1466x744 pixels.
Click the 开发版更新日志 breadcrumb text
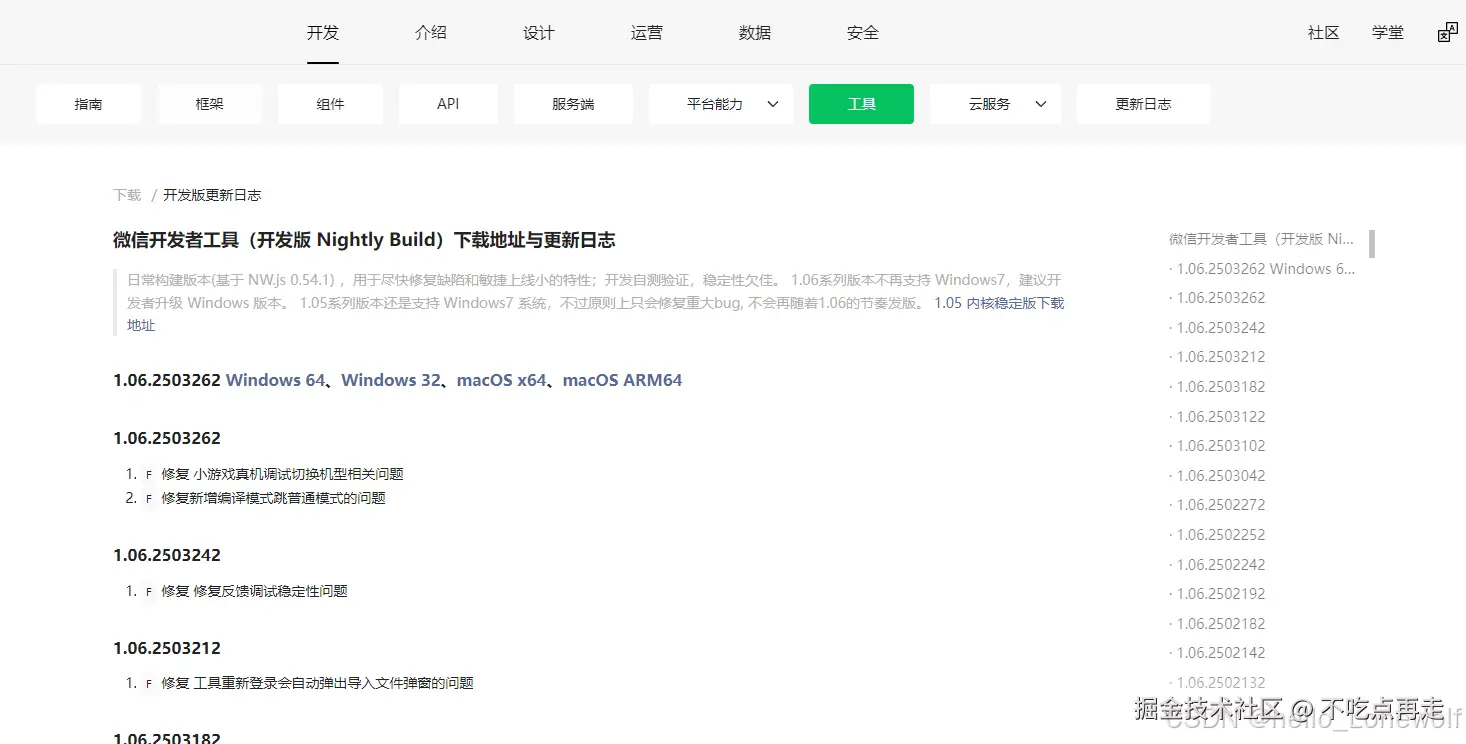212,195
